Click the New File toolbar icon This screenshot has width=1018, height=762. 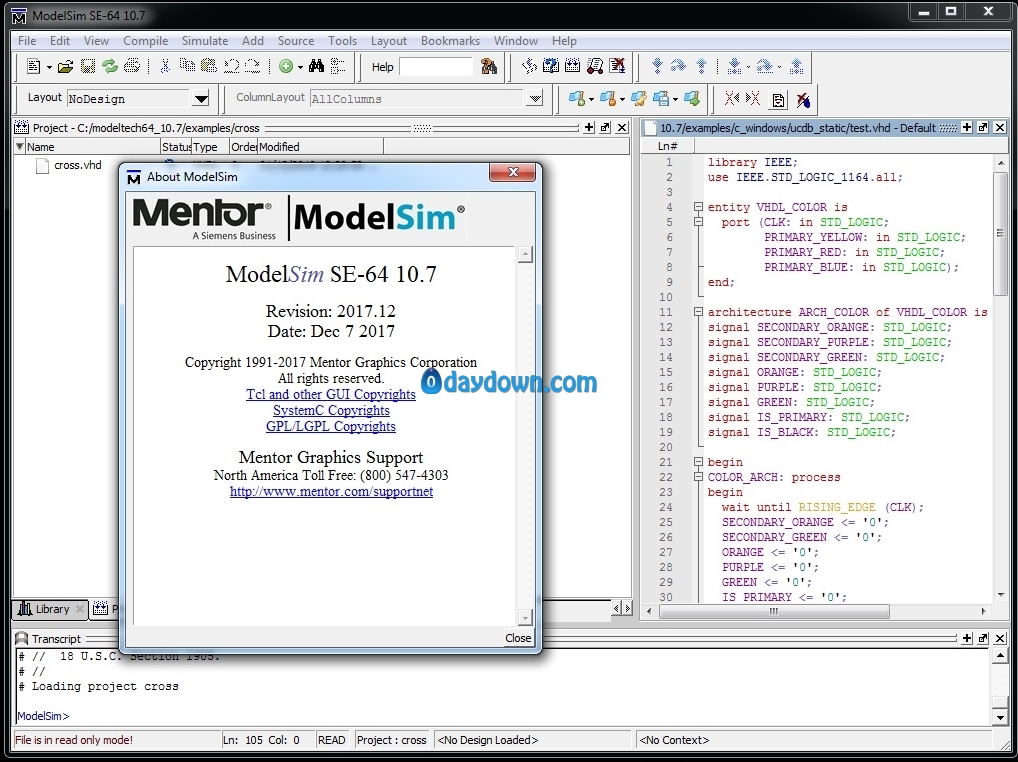(x=33, y=66)
